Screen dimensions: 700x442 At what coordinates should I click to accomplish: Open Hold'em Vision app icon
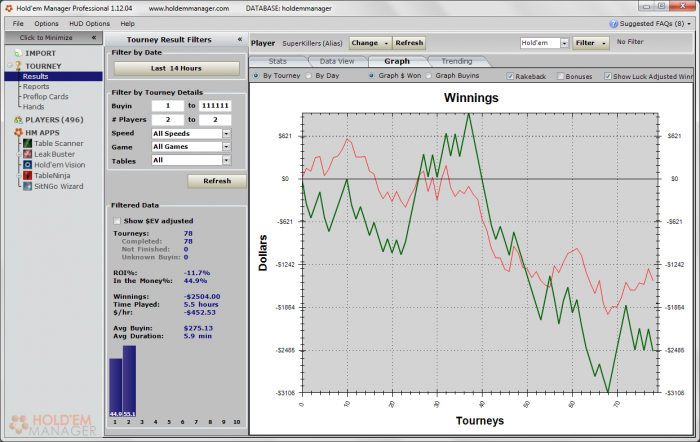point(27,165)
